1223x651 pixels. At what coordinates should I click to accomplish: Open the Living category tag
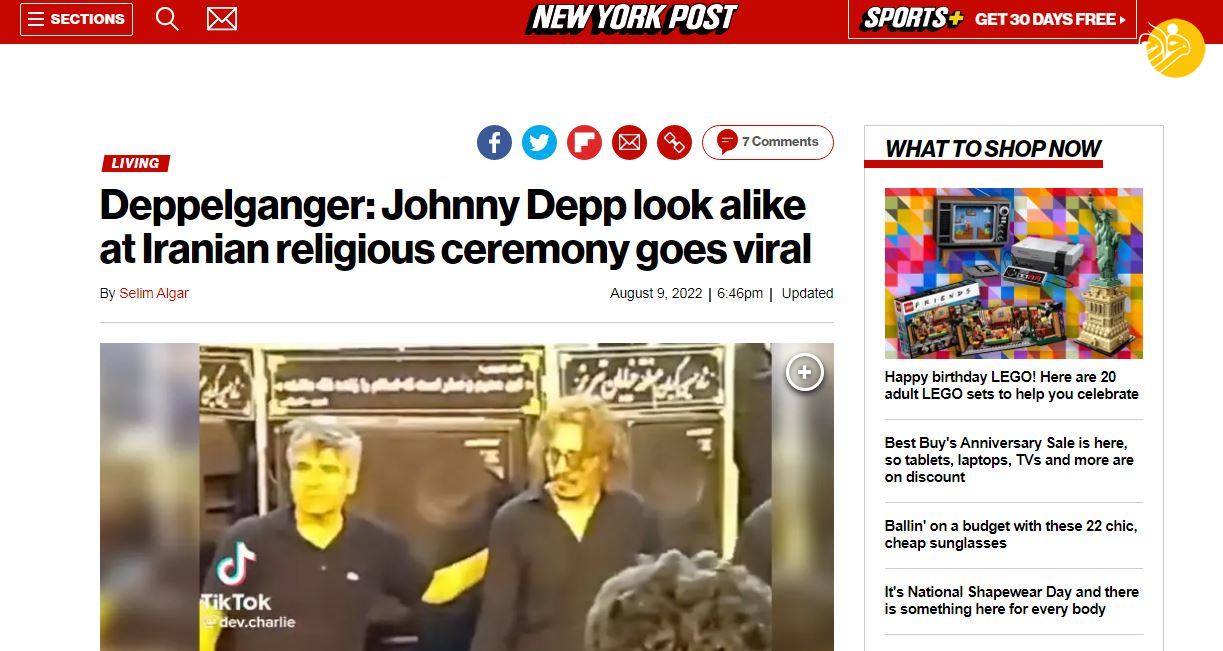(x=135, y=163)
